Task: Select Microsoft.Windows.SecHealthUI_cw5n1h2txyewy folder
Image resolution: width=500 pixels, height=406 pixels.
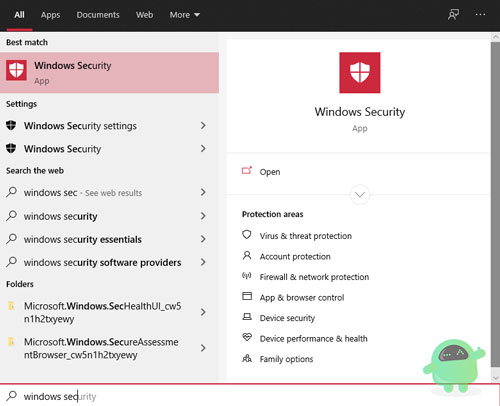Action: tap(109, 312)
